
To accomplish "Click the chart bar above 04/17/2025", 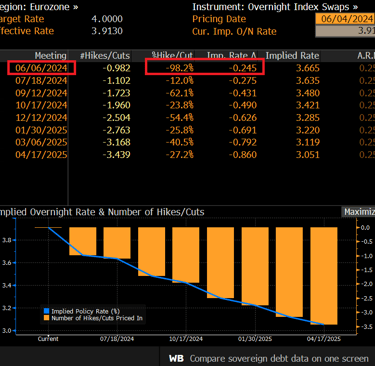I will point(324,276).
